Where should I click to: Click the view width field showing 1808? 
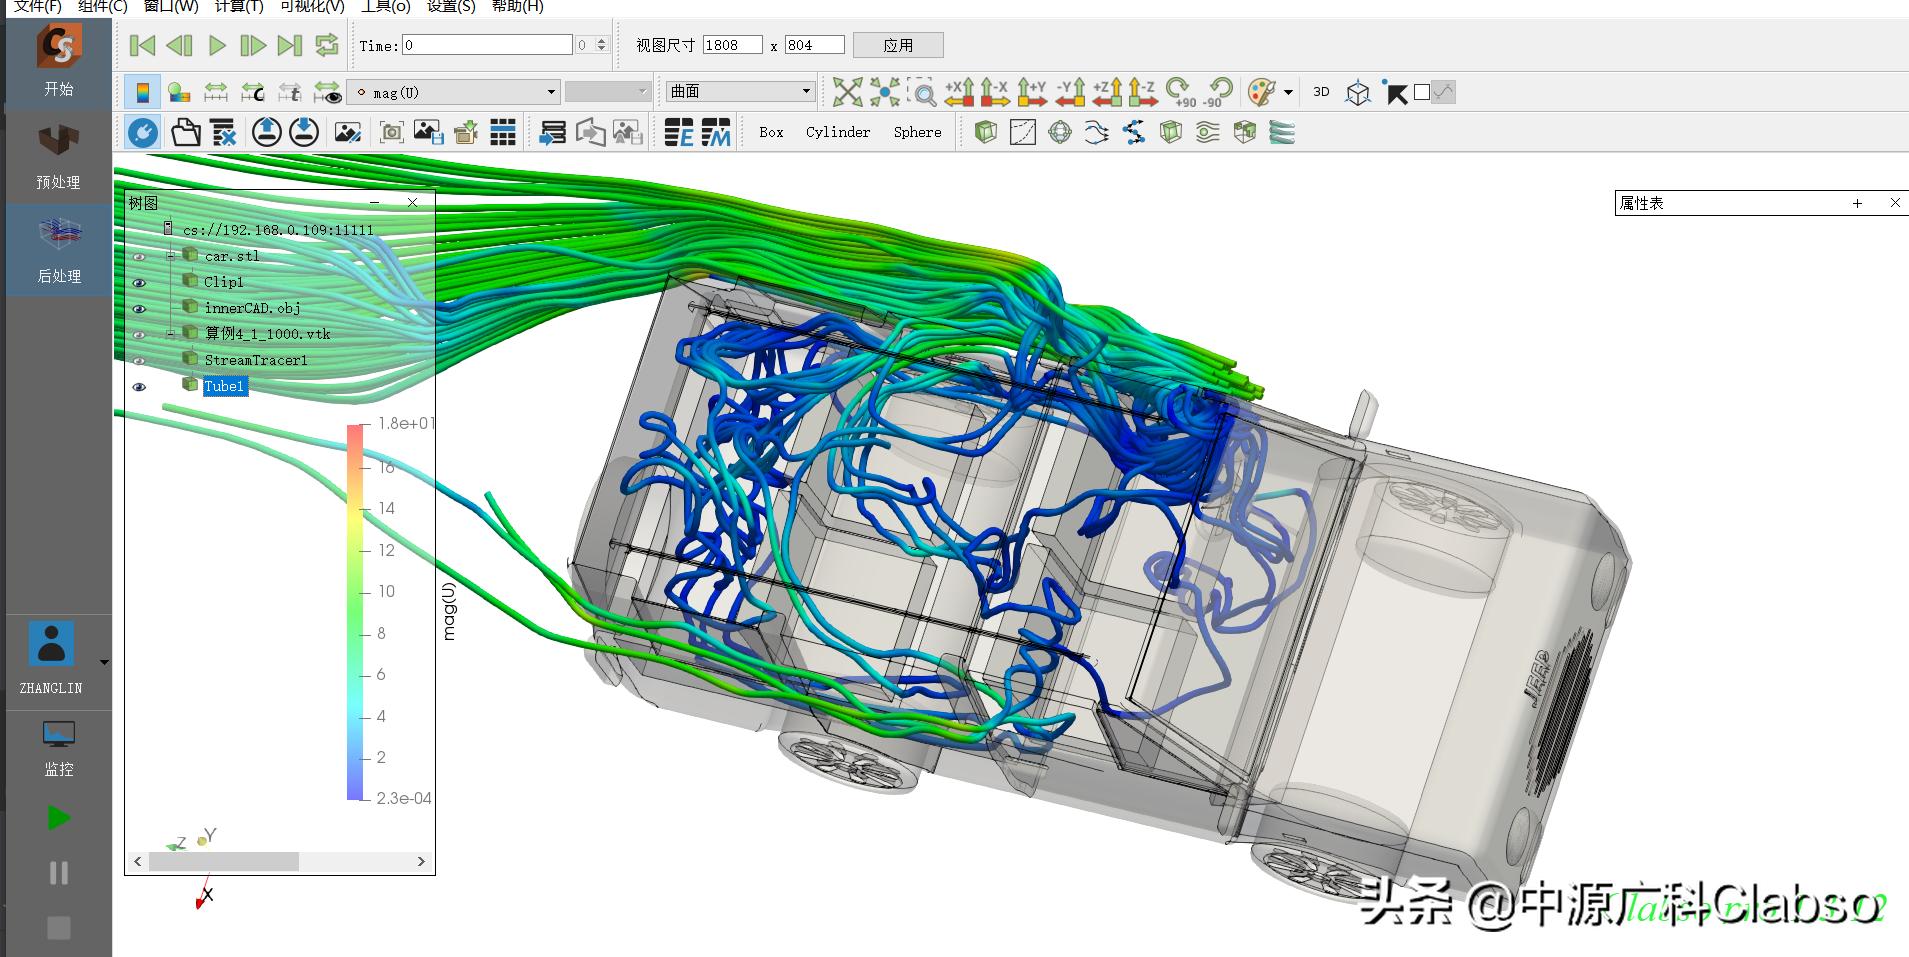coord(732,45)
